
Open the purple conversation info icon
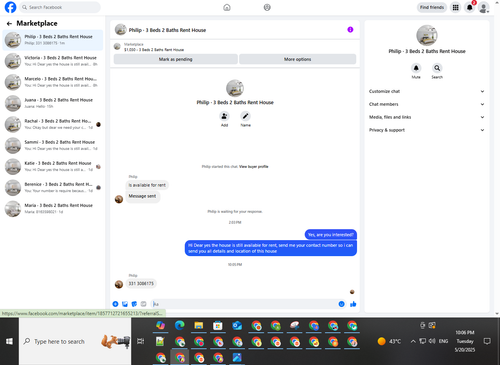click(x=350, y=30)
